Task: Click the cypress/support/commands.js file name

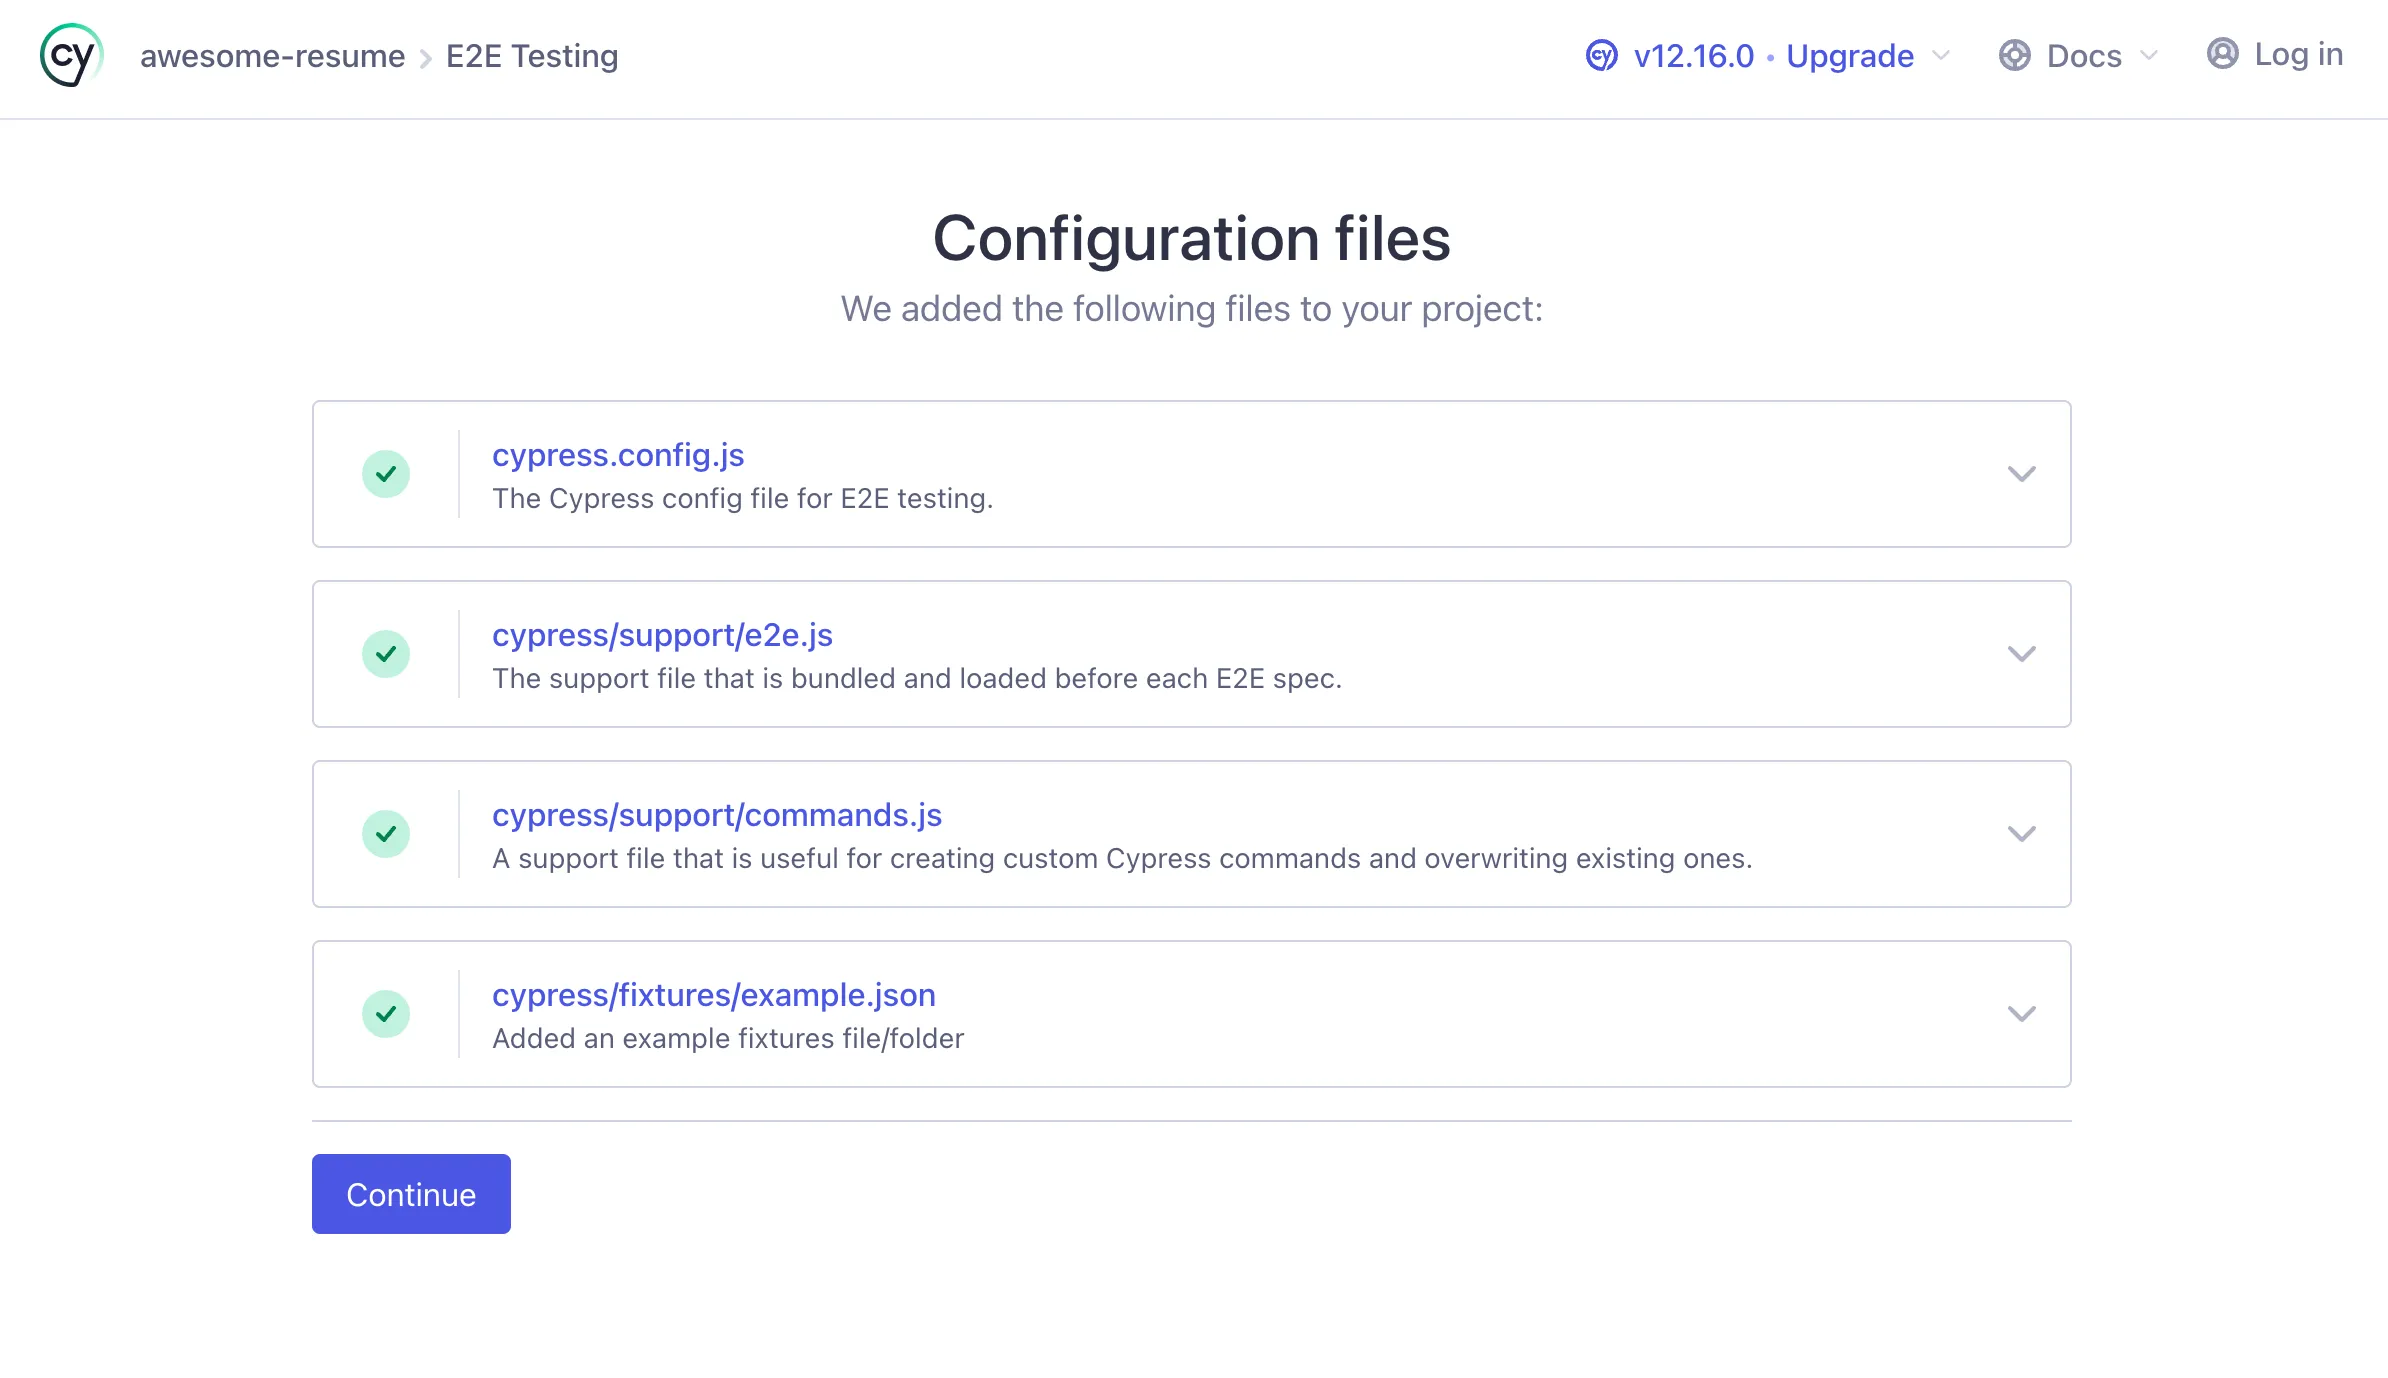Action: click(x=717, y=815)
